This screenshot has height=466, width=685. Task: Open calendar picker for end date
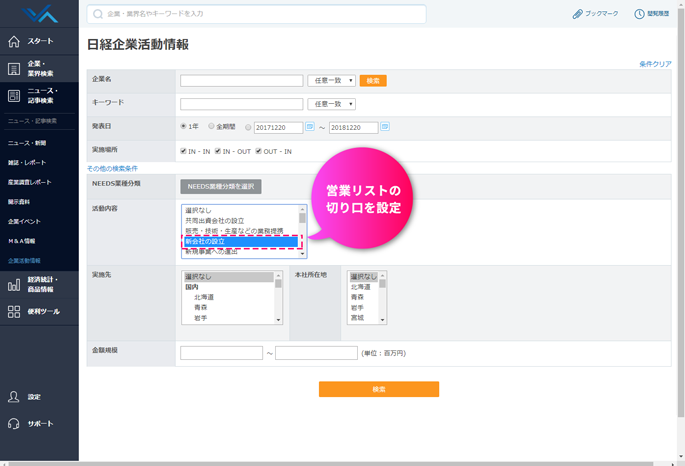[x=385, y=127]
